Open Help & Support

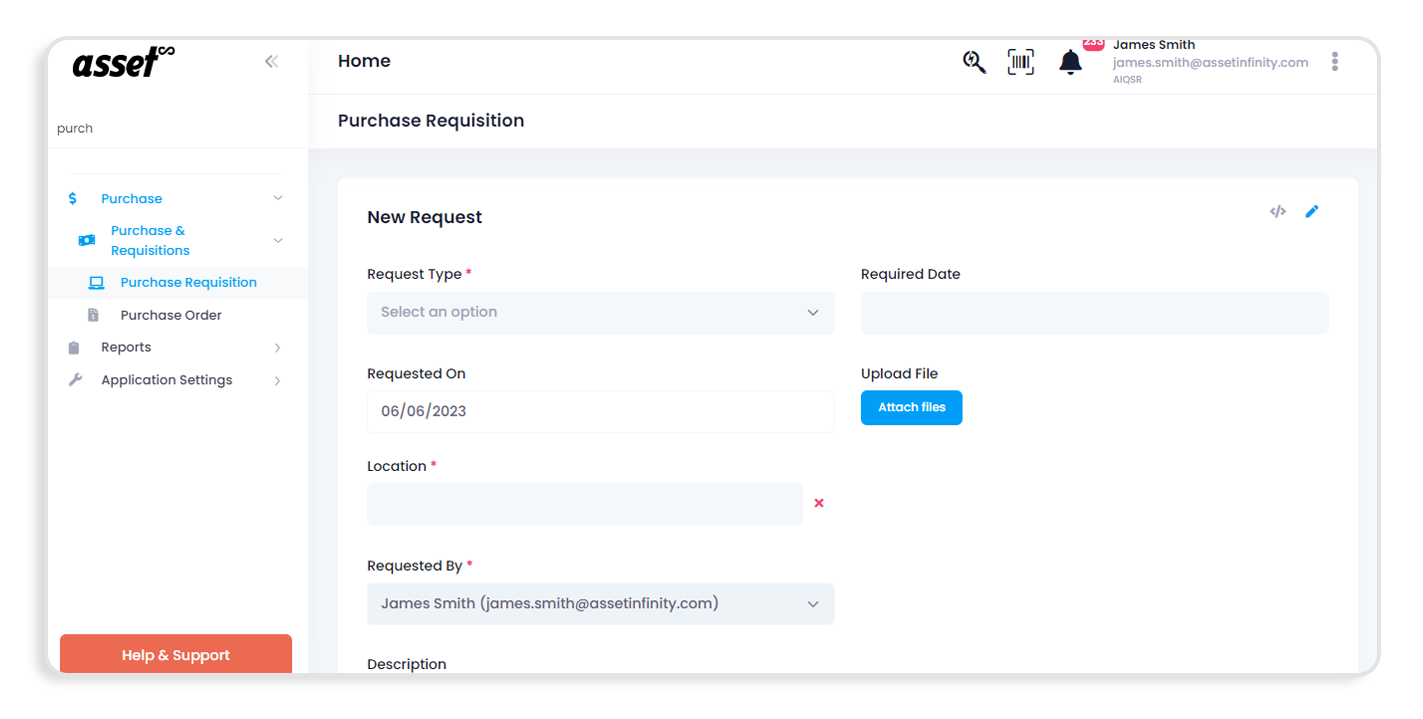175,654
